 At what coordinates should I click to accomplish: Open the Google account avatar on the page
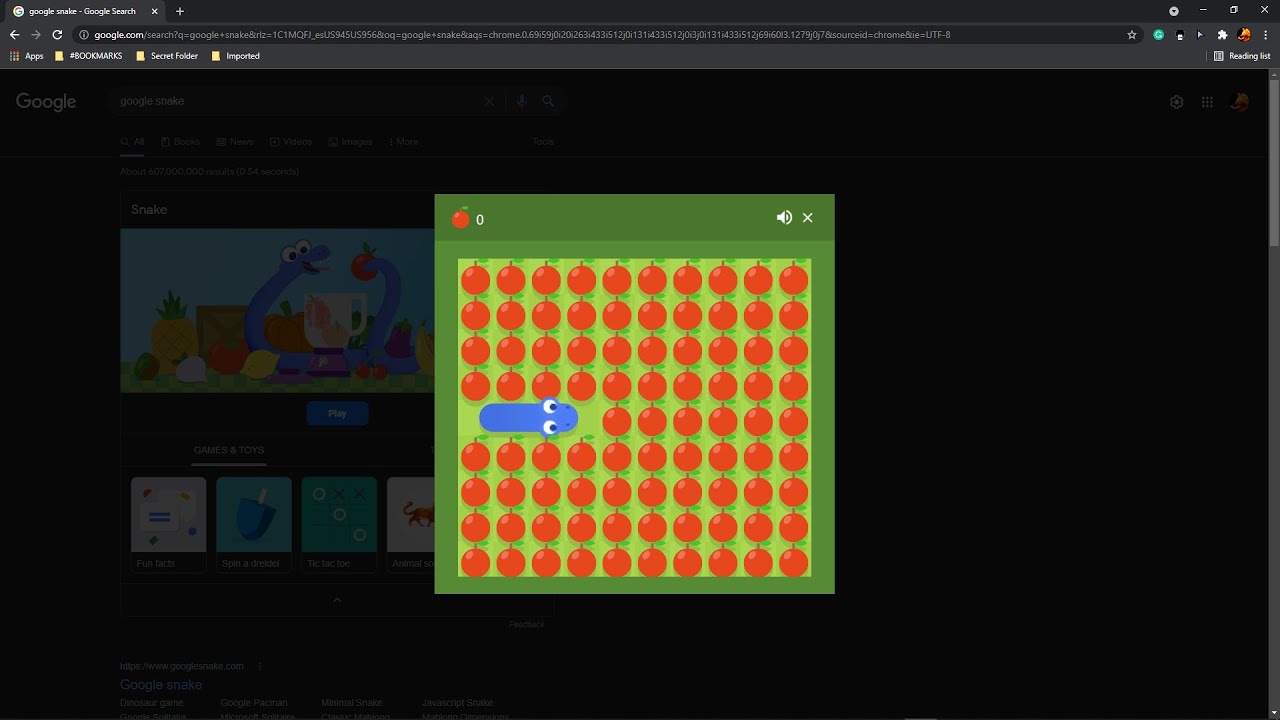(1239, 102)
